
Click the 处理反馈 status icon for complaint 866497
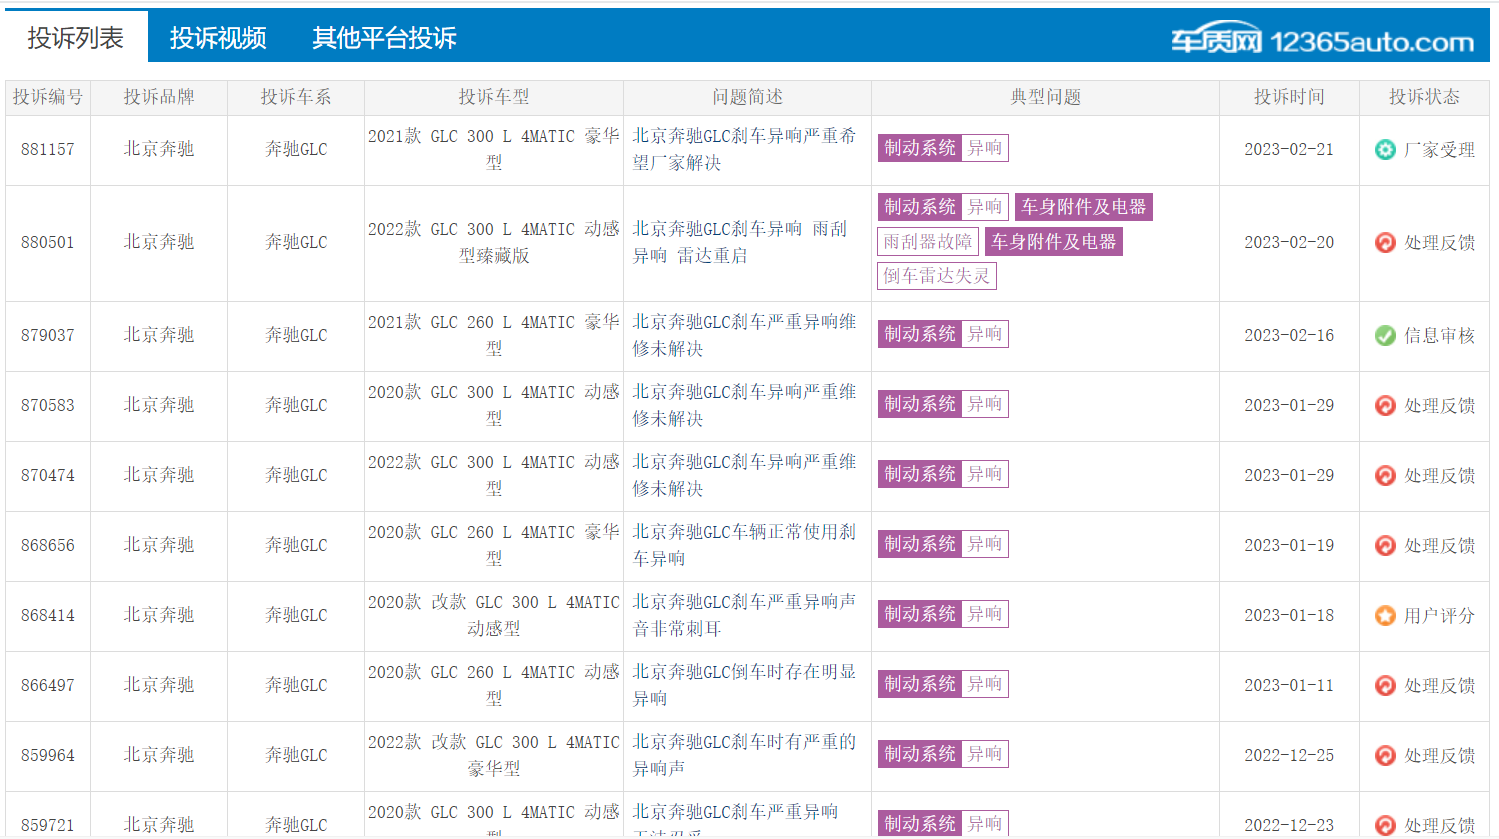(x=1385, y=686)
